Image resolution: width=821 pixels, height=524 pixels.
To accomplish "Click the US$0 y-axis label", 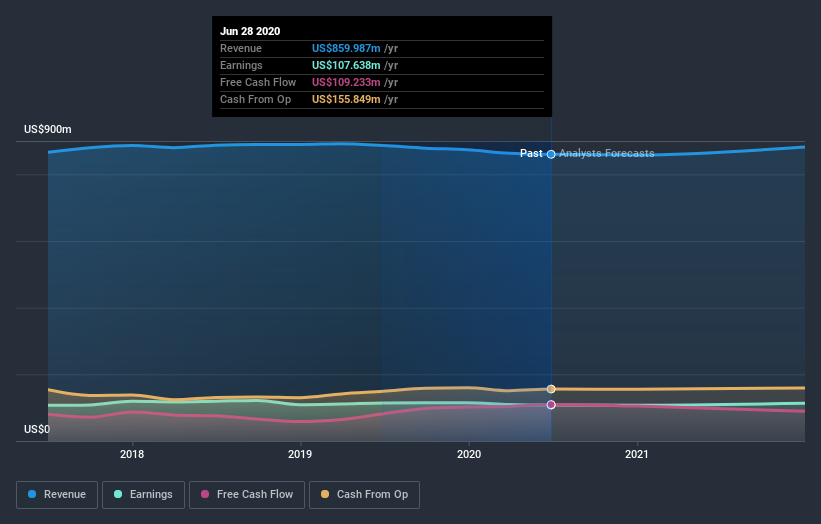I will tap(37, 429).
